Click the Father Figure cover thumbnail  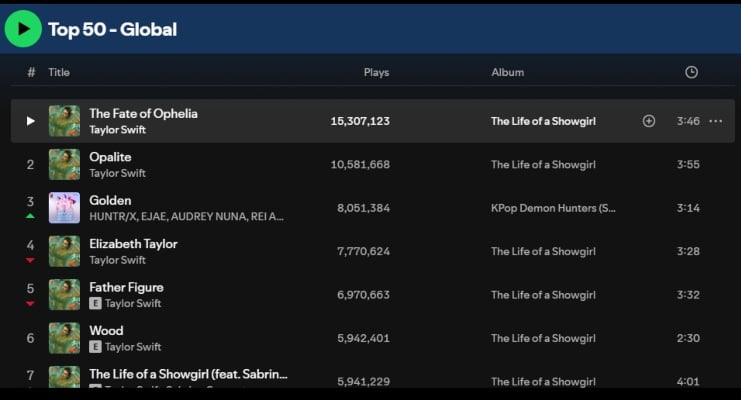[x=65, y=295]
